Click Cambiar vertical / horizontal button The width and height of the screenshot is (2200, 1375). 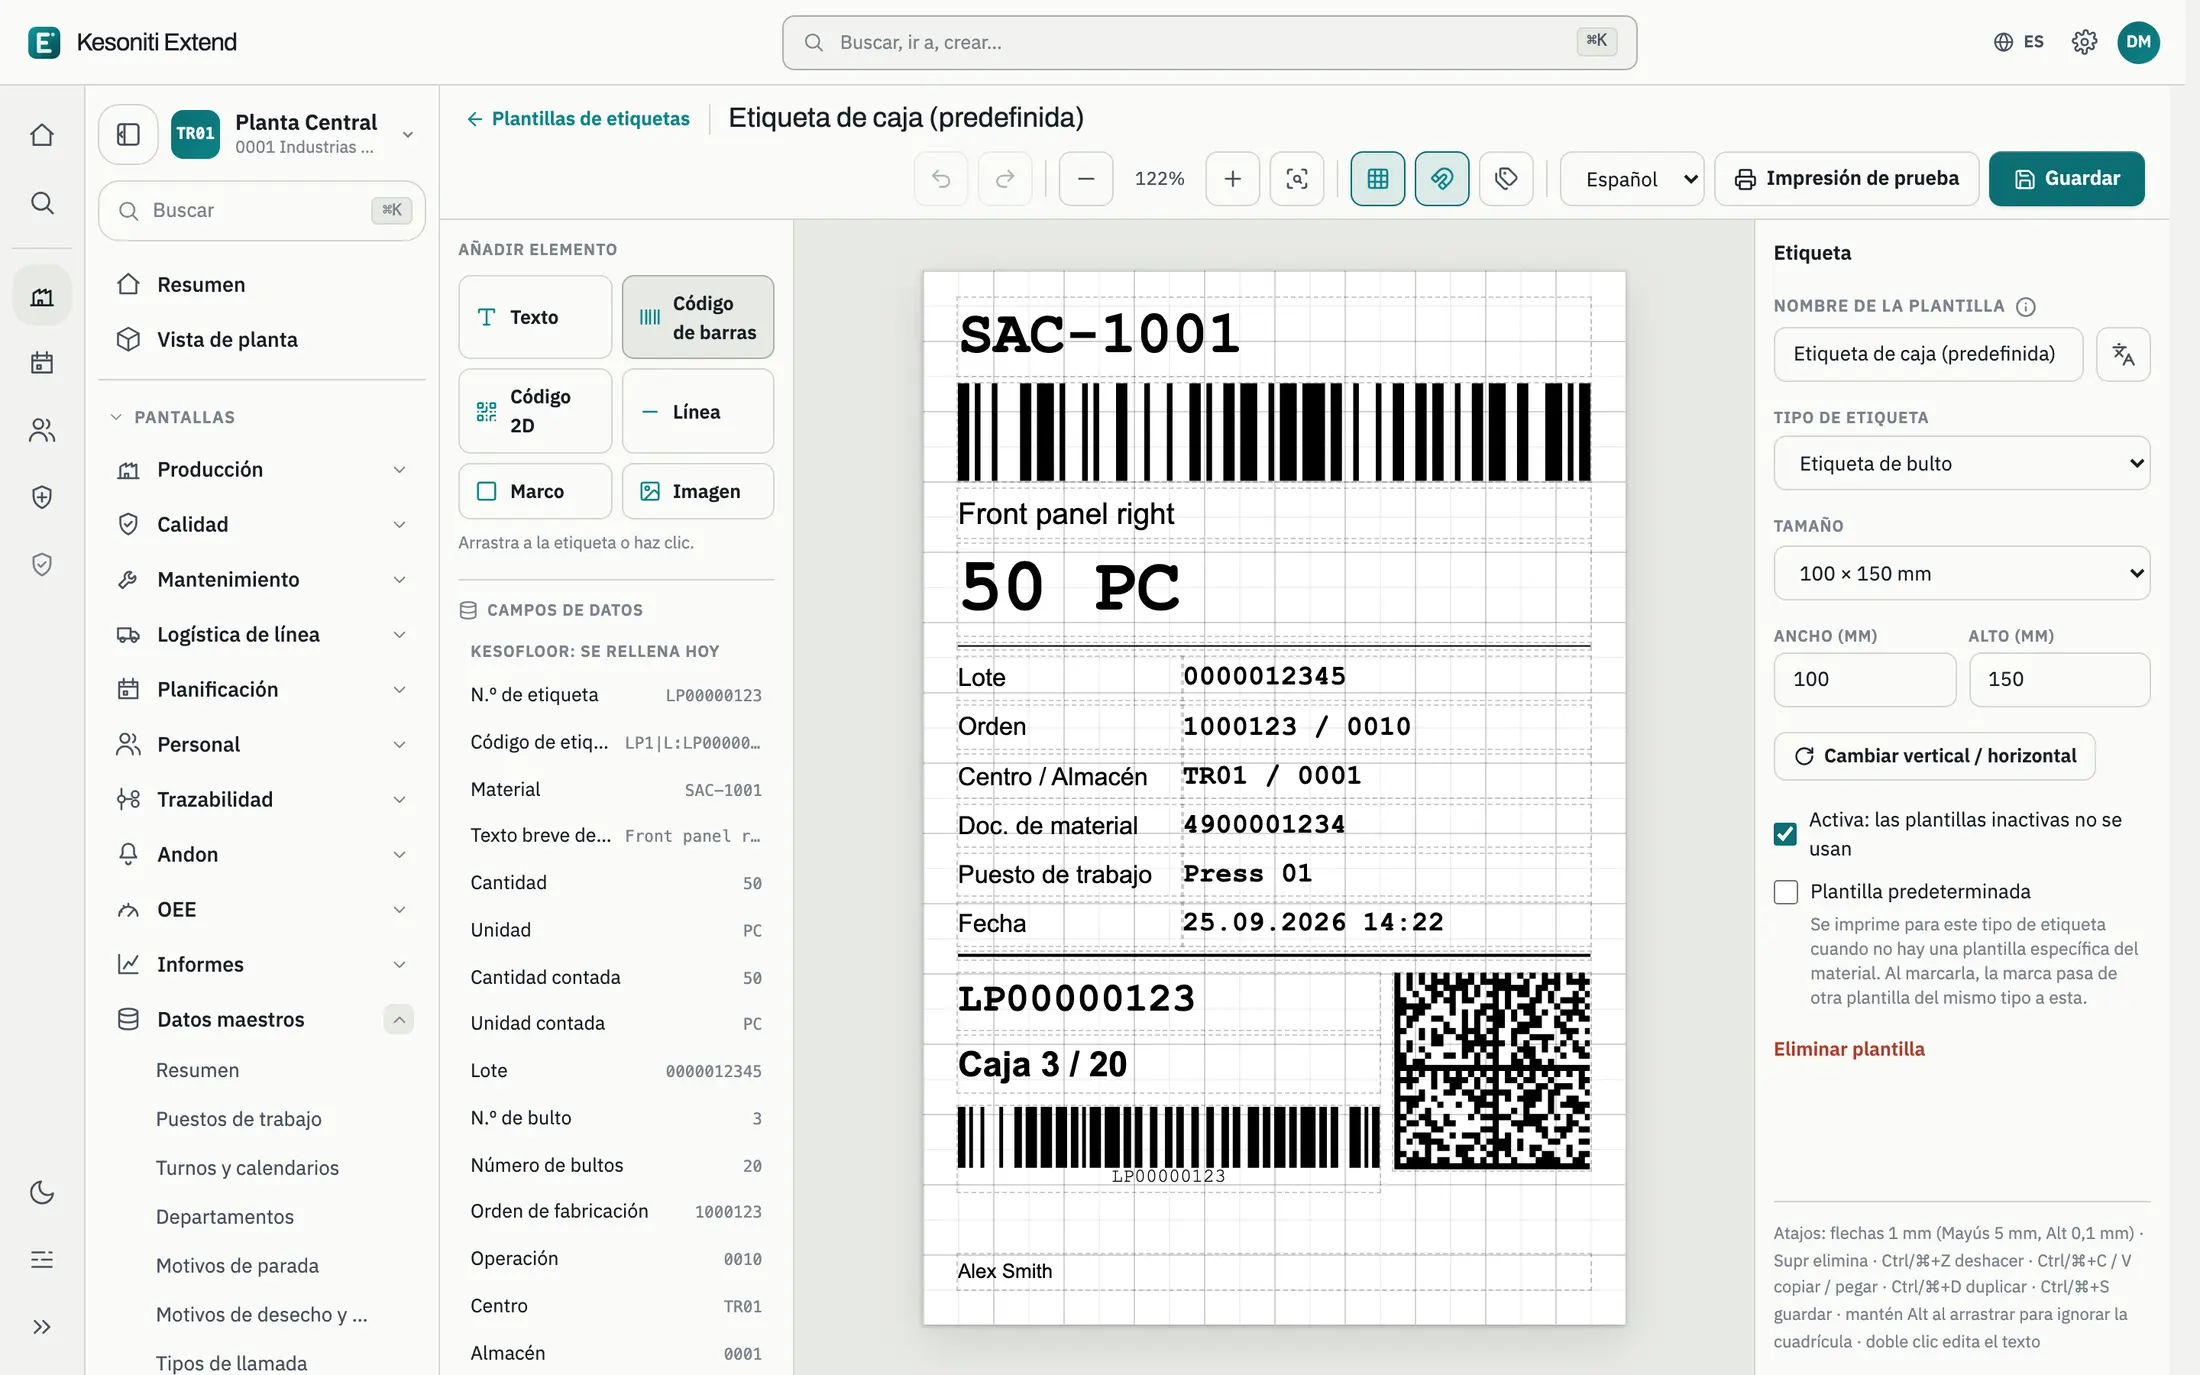coord(1934,756)
